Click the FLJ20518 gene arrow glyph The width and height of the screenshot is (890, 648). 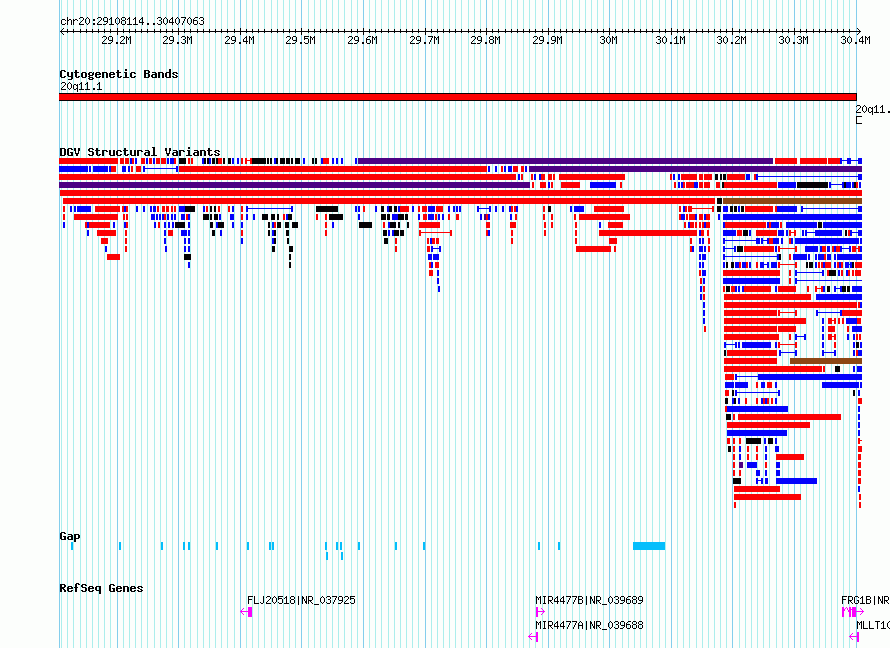coord(246,612)
